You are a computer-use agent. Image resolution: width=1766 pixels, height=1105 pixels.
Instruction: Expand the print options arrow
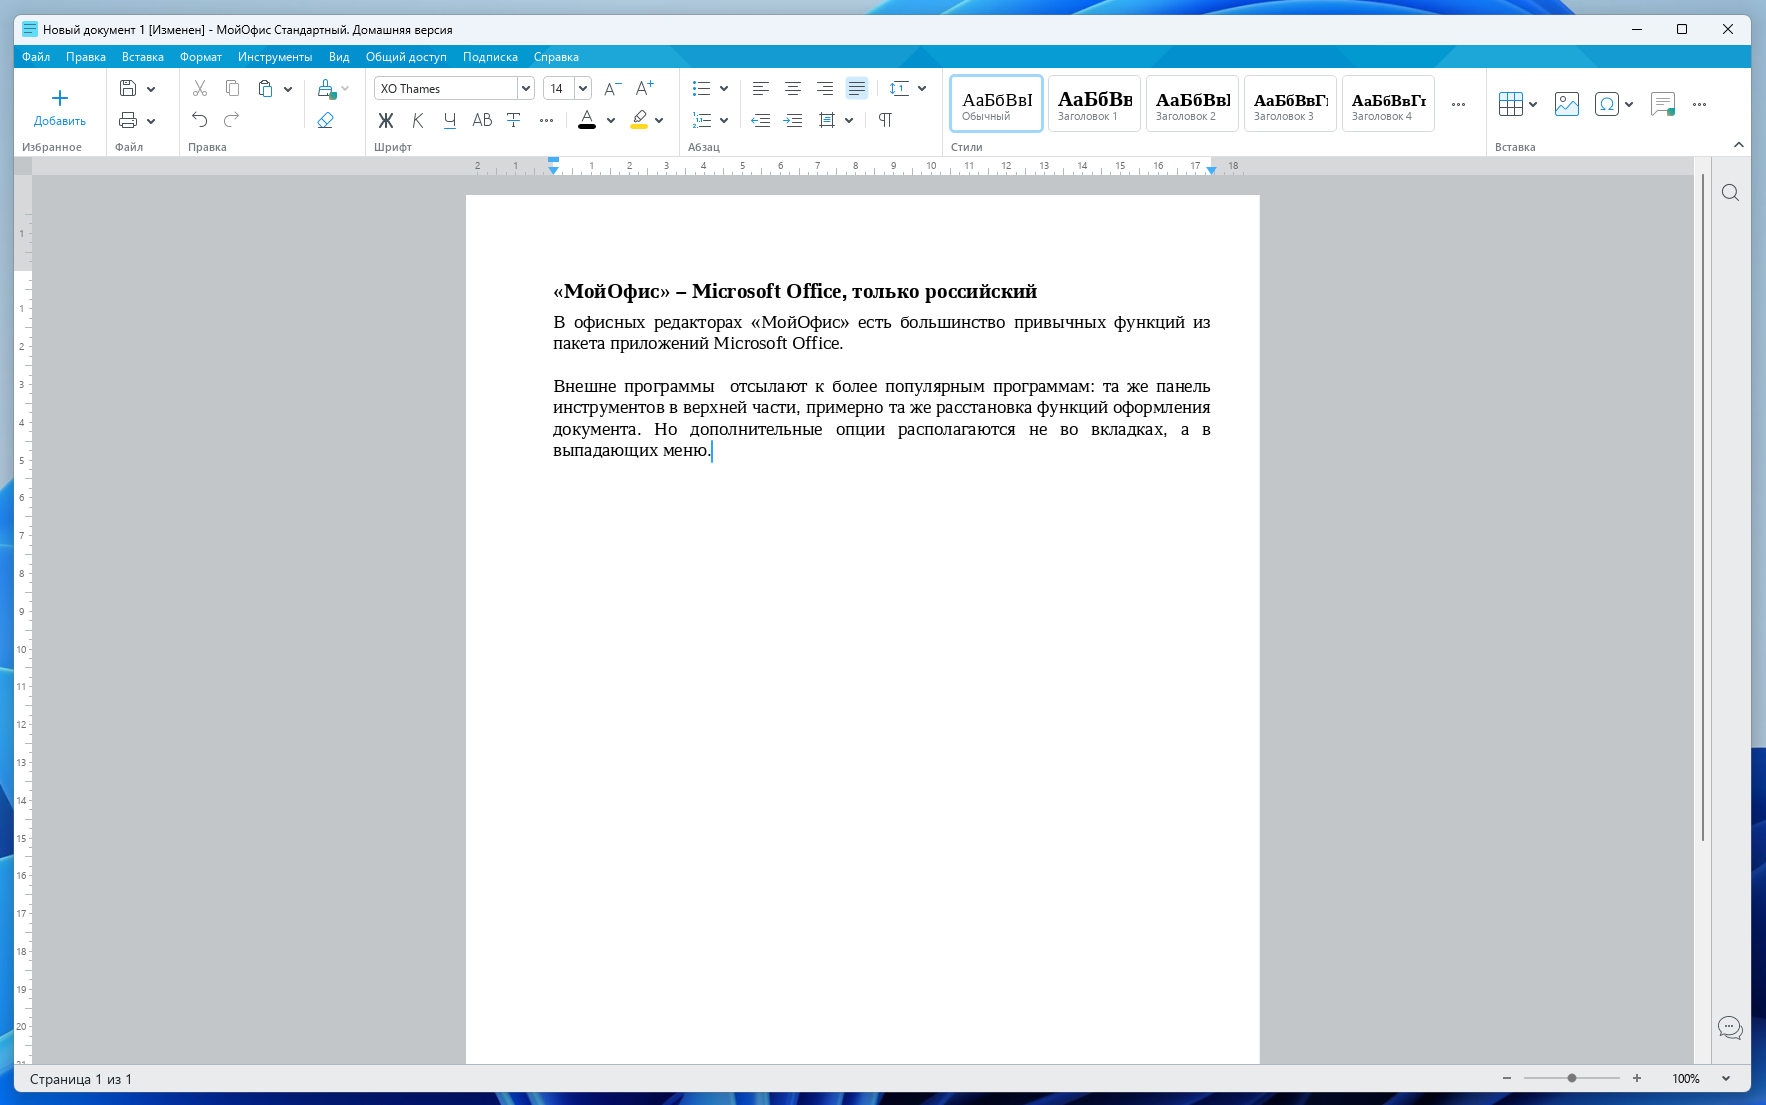151,121
